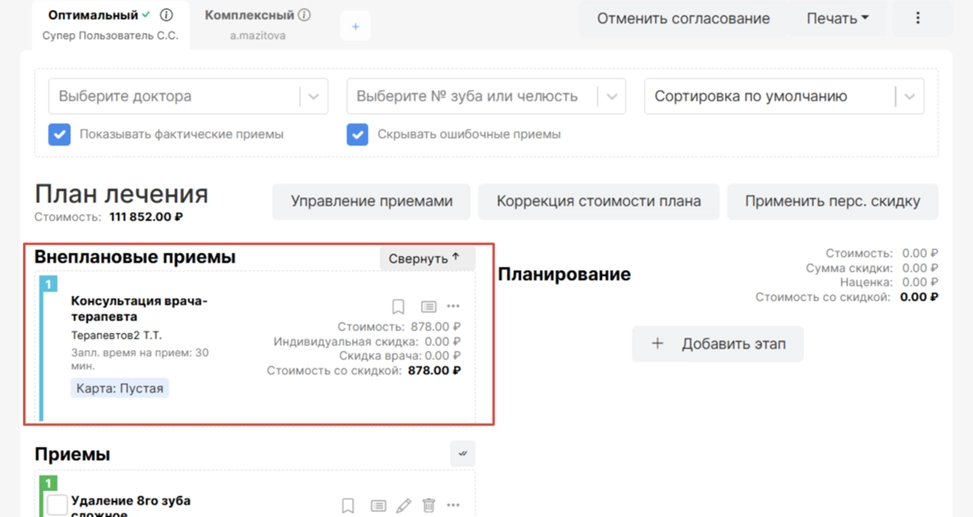Delete Удаление 8го зуба with the trash icon
The width and height of the screenshot is (973, 517).
(x=428, y=506)
